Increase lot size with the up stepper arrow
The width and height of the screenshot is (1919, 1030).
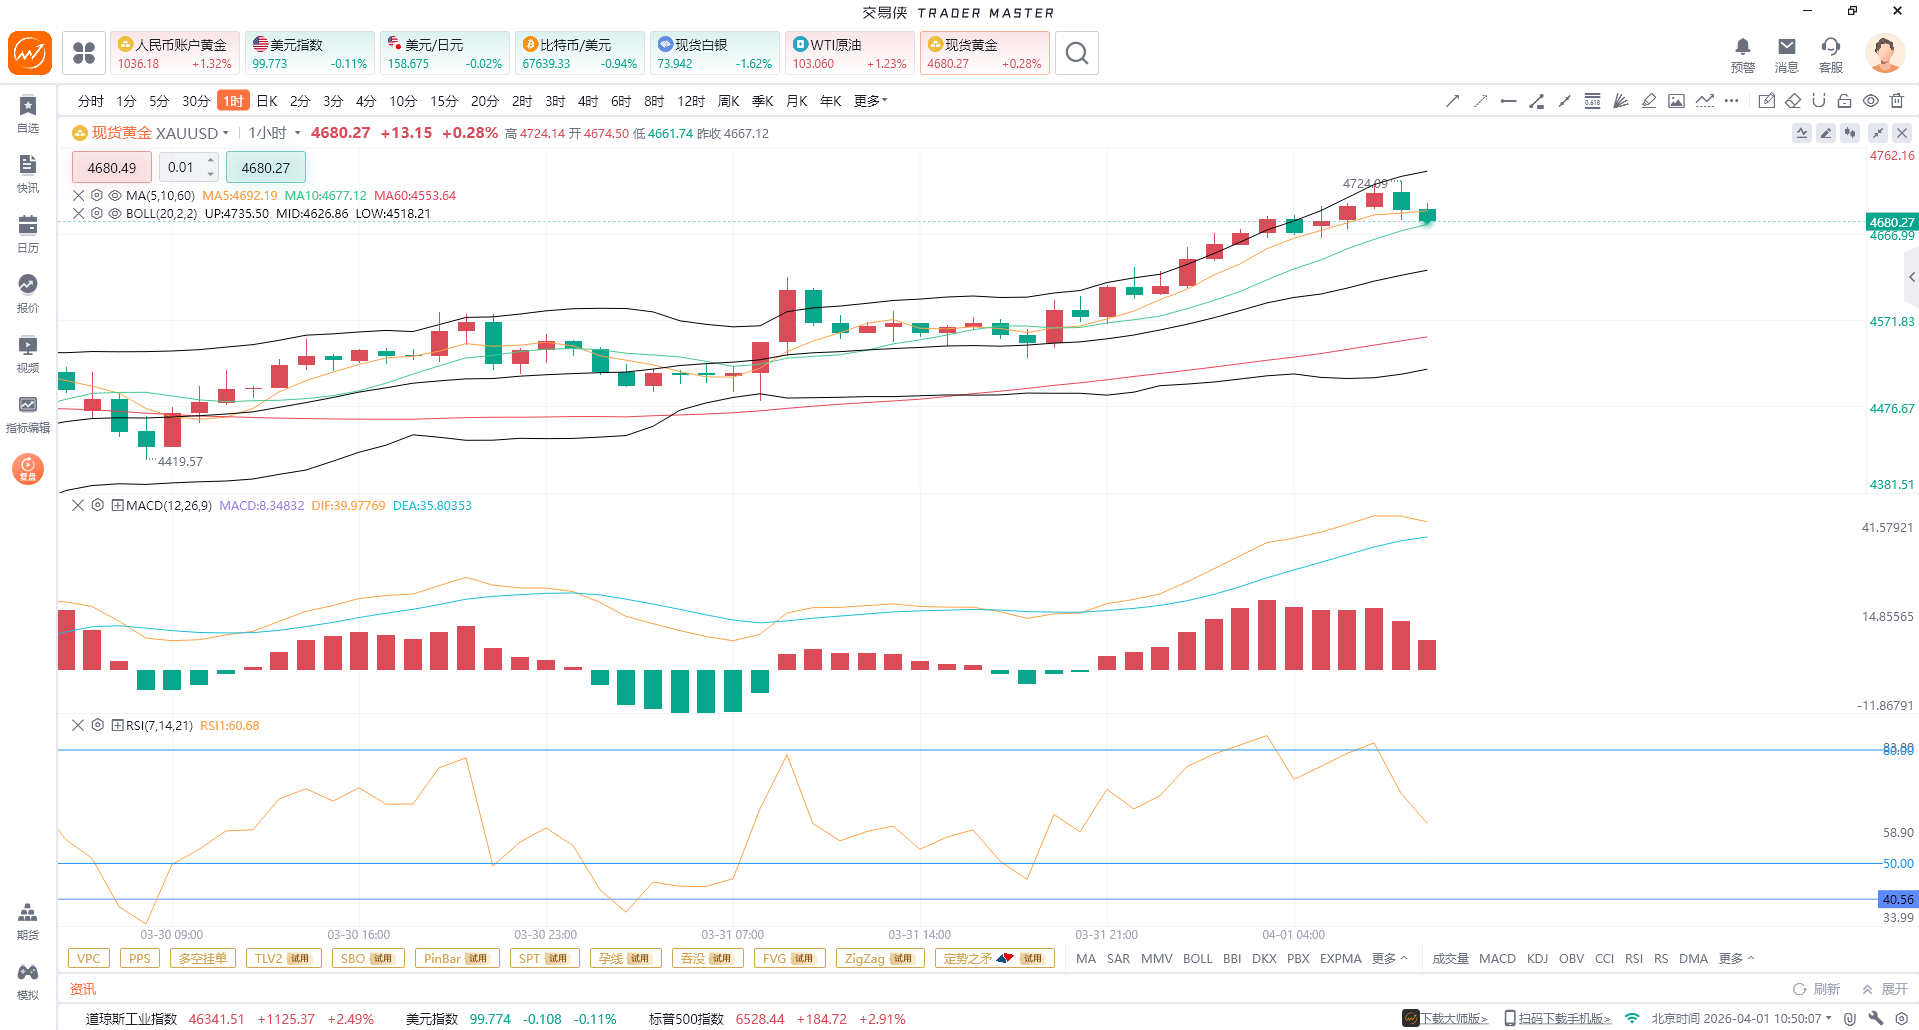pos(211,160)
